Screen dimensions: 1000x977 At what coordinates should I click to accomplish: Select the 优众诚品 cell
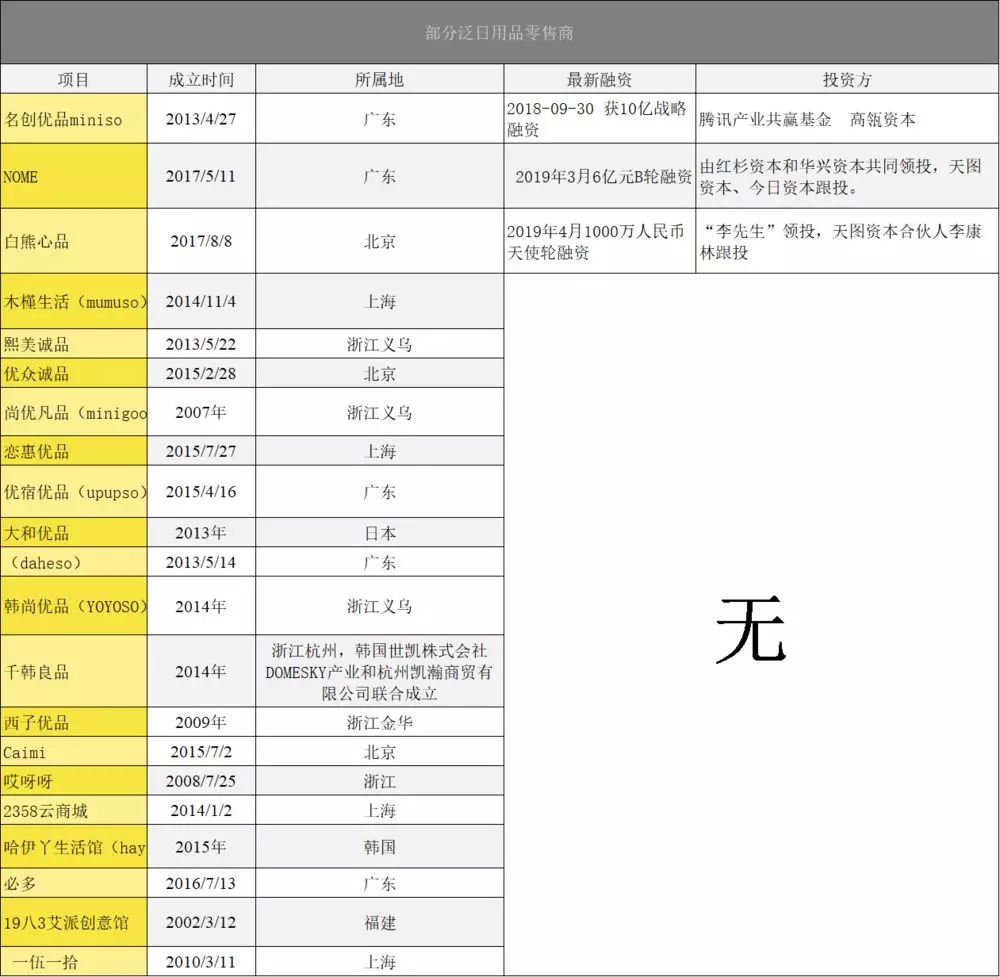click(74, 373)
